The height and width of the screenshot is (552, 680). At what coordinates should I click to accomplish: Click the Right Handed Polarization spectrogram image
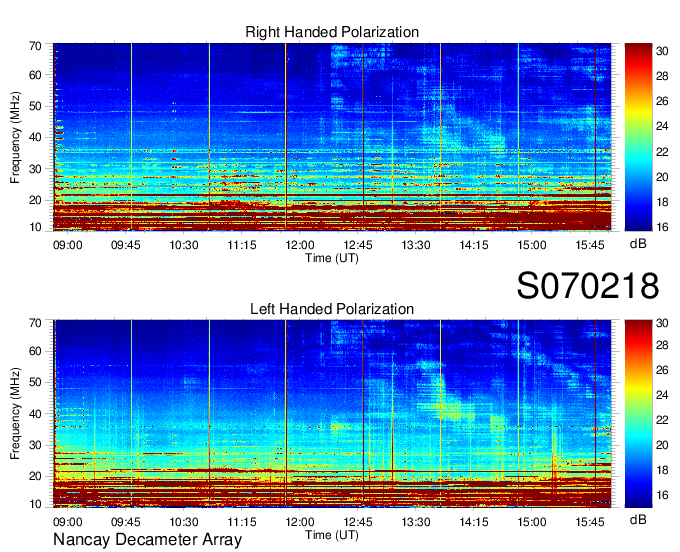point(332,137)
